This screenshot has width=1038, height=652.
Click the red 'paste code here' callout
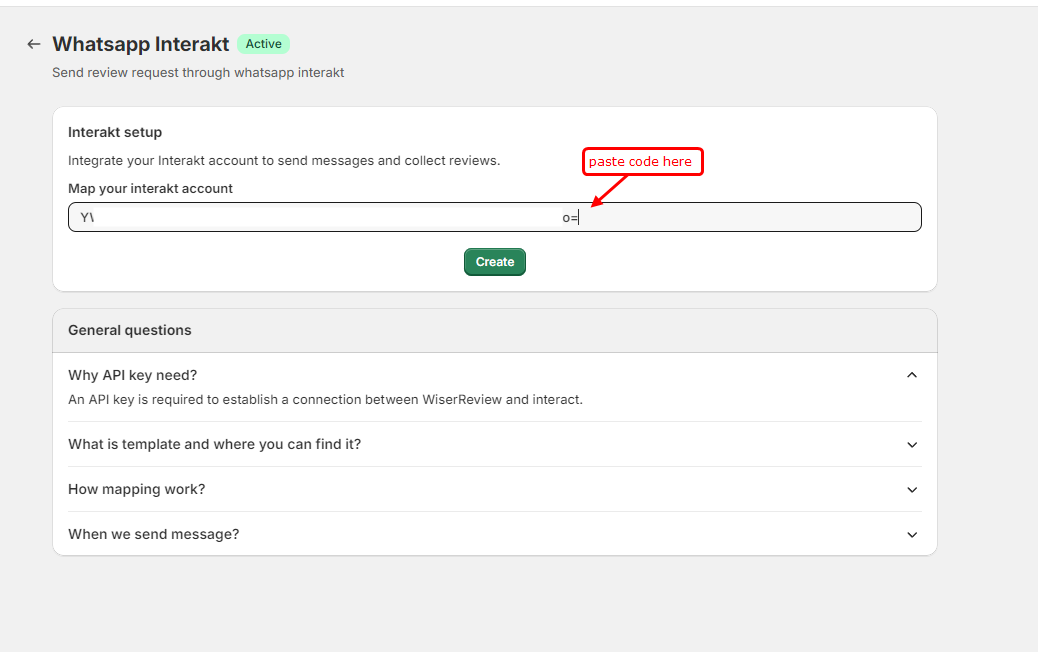tap(642, 161)
